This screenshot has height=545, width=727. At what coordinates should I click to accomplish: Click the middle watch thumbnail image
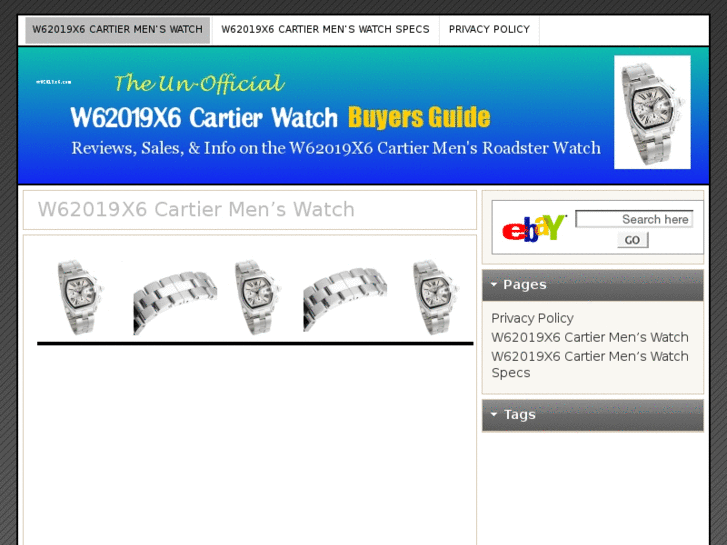pos(256,297)
